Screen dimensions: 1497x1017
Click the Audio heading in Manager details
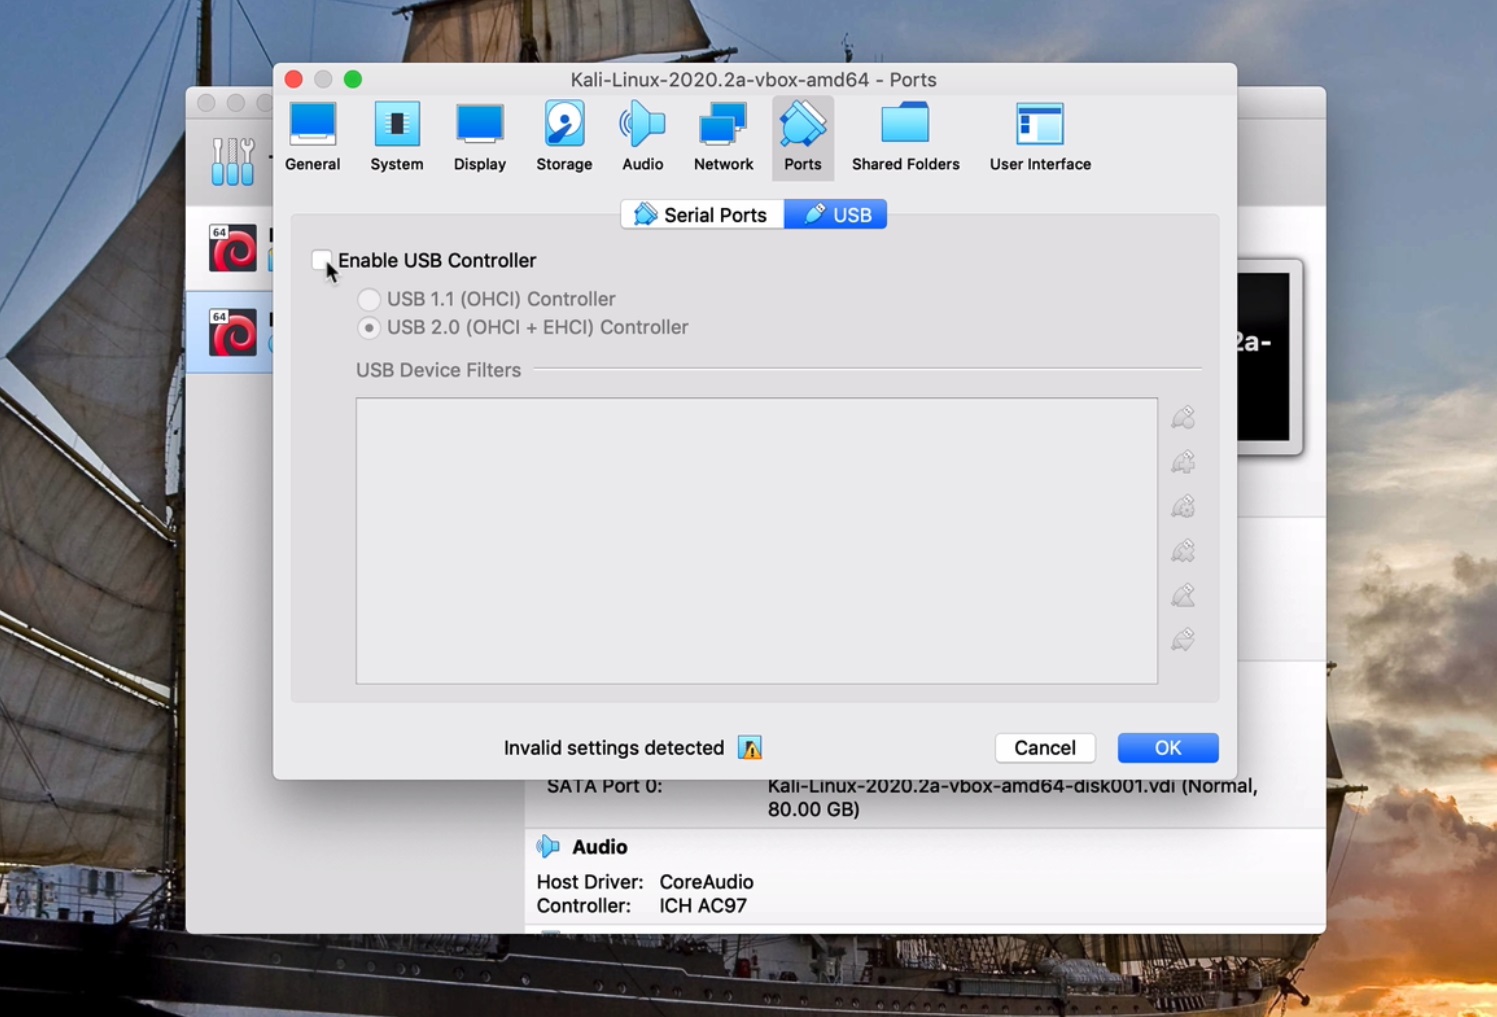pos(600,847)
